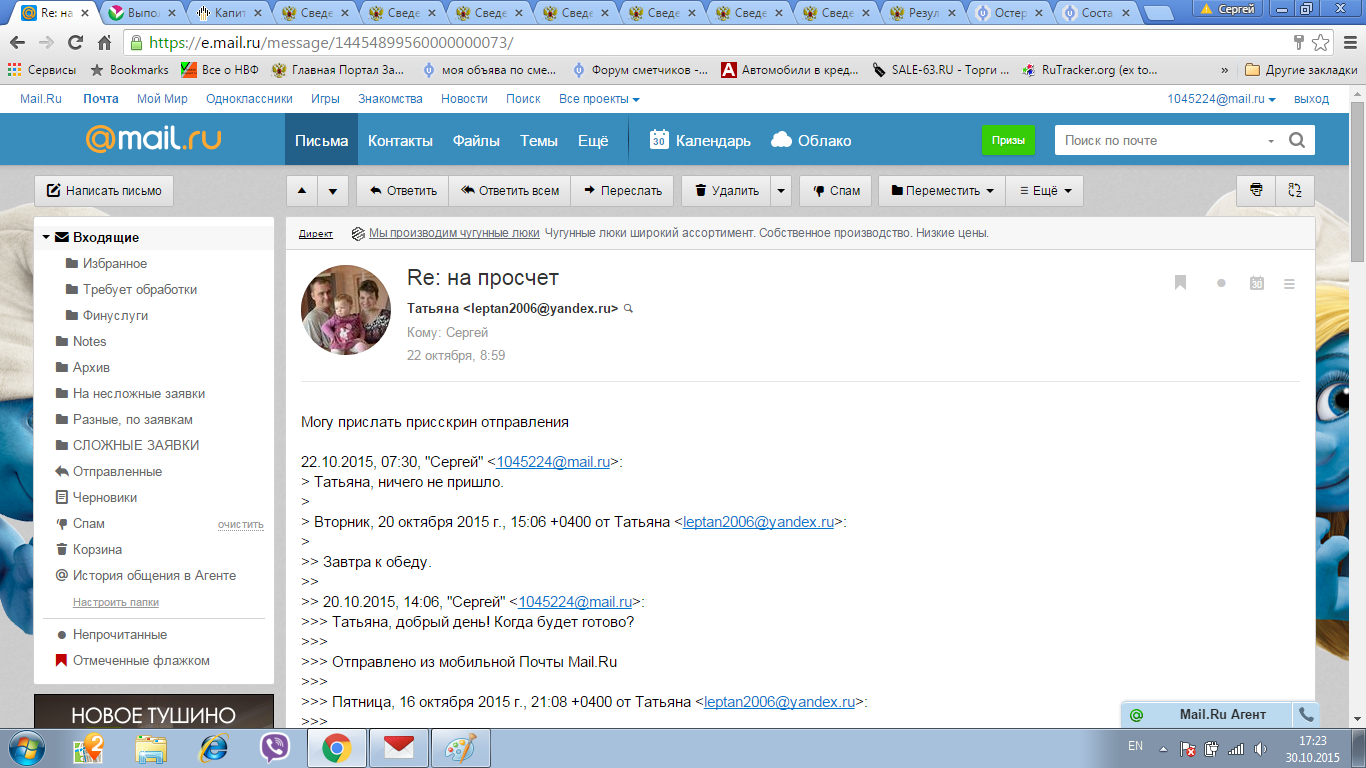Bookmark this page with the star icon
Viewport: 1366px width, 768px height.
[x=1321, y=43]
